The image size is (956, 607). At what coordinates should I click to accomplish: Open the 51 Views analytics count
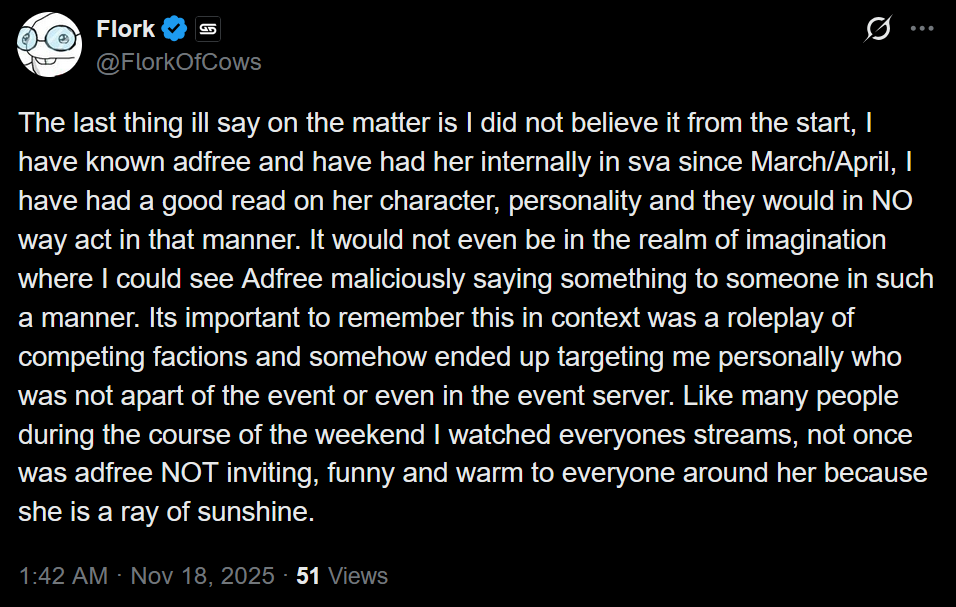pos(342,576)
